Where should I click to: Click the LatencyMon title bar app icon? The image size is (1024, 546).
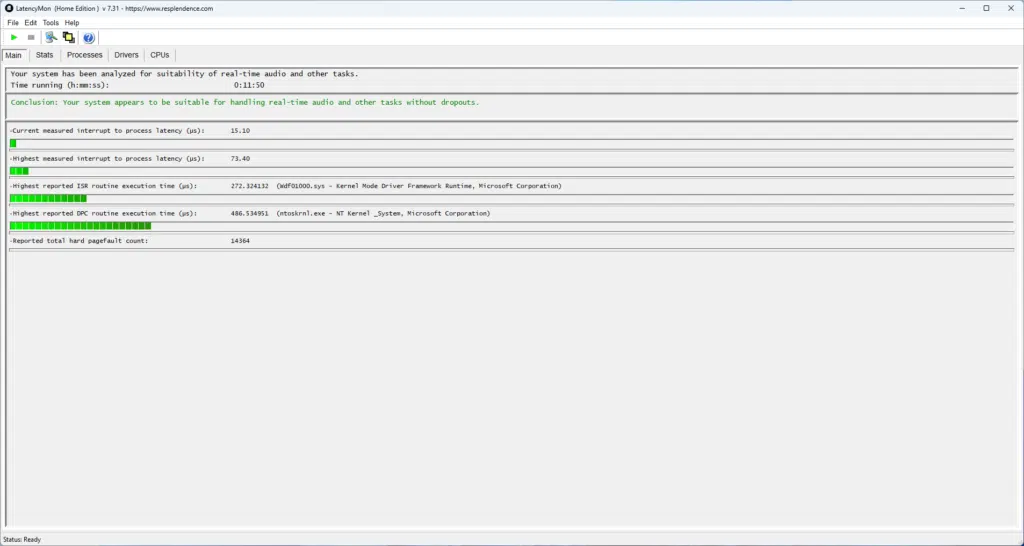[9, 8]
